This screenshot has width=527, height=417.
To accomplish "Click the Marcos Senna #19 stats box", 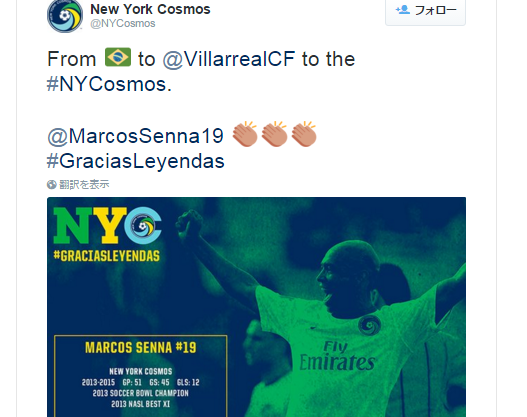I will [140, 376].
